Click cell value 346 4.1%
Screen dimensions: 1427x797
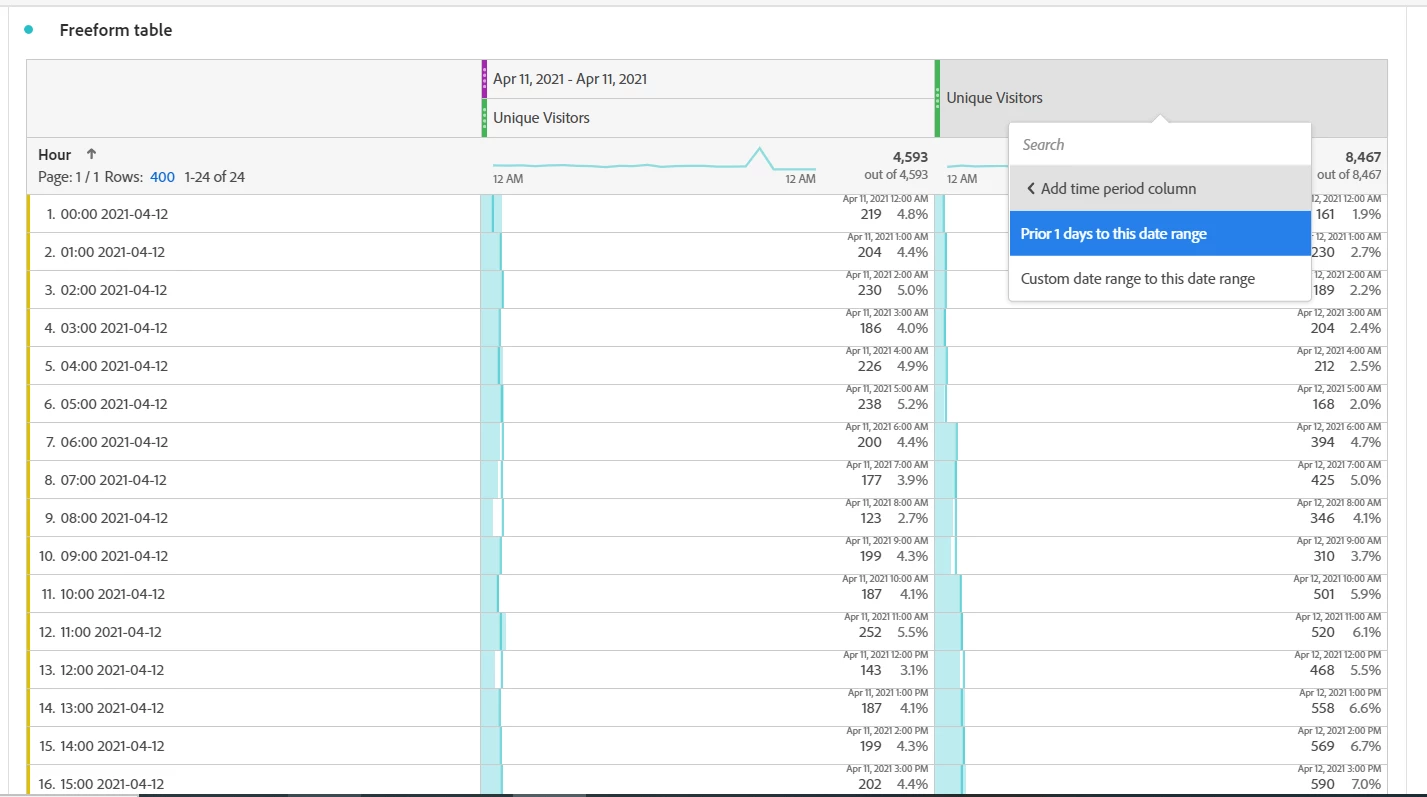coord(1346,518)
